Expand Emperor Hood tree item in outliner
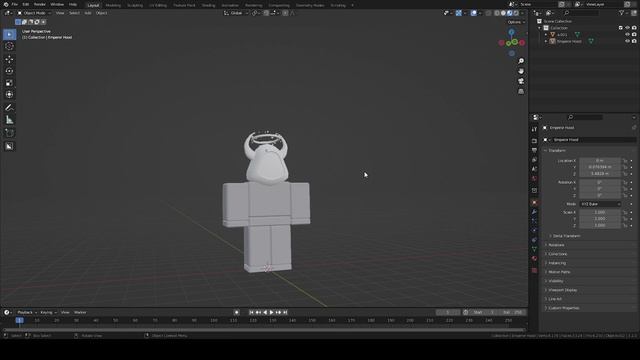This screenshot has width=640, height=360. 546,41
